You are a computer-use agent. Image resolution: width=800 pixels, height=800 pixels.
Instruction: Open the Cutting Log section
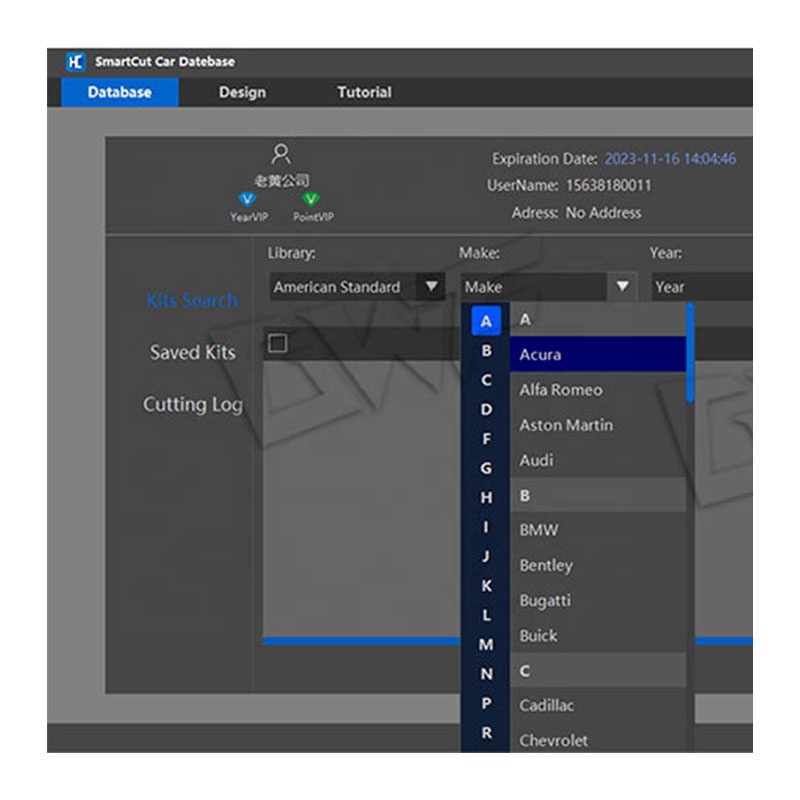tap(192, 405)
